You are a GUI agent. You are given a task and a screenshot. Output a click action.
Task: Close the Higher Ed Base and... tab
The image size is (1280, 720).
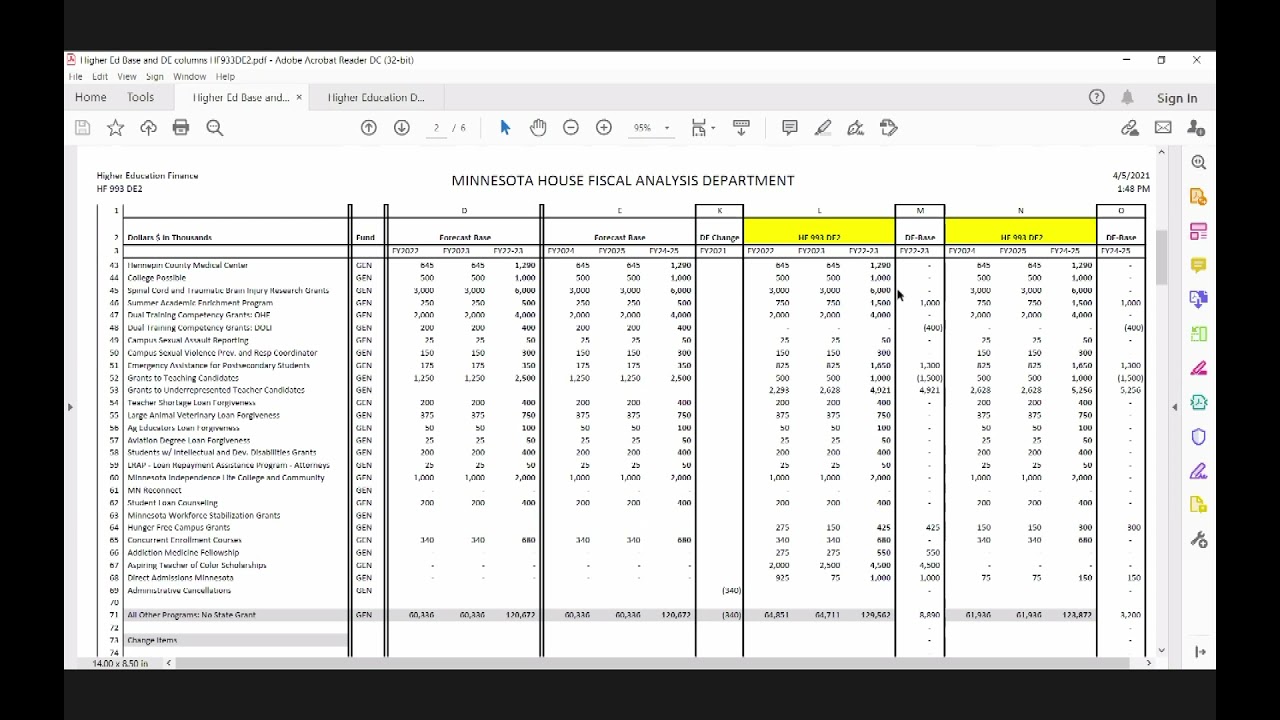298,97
